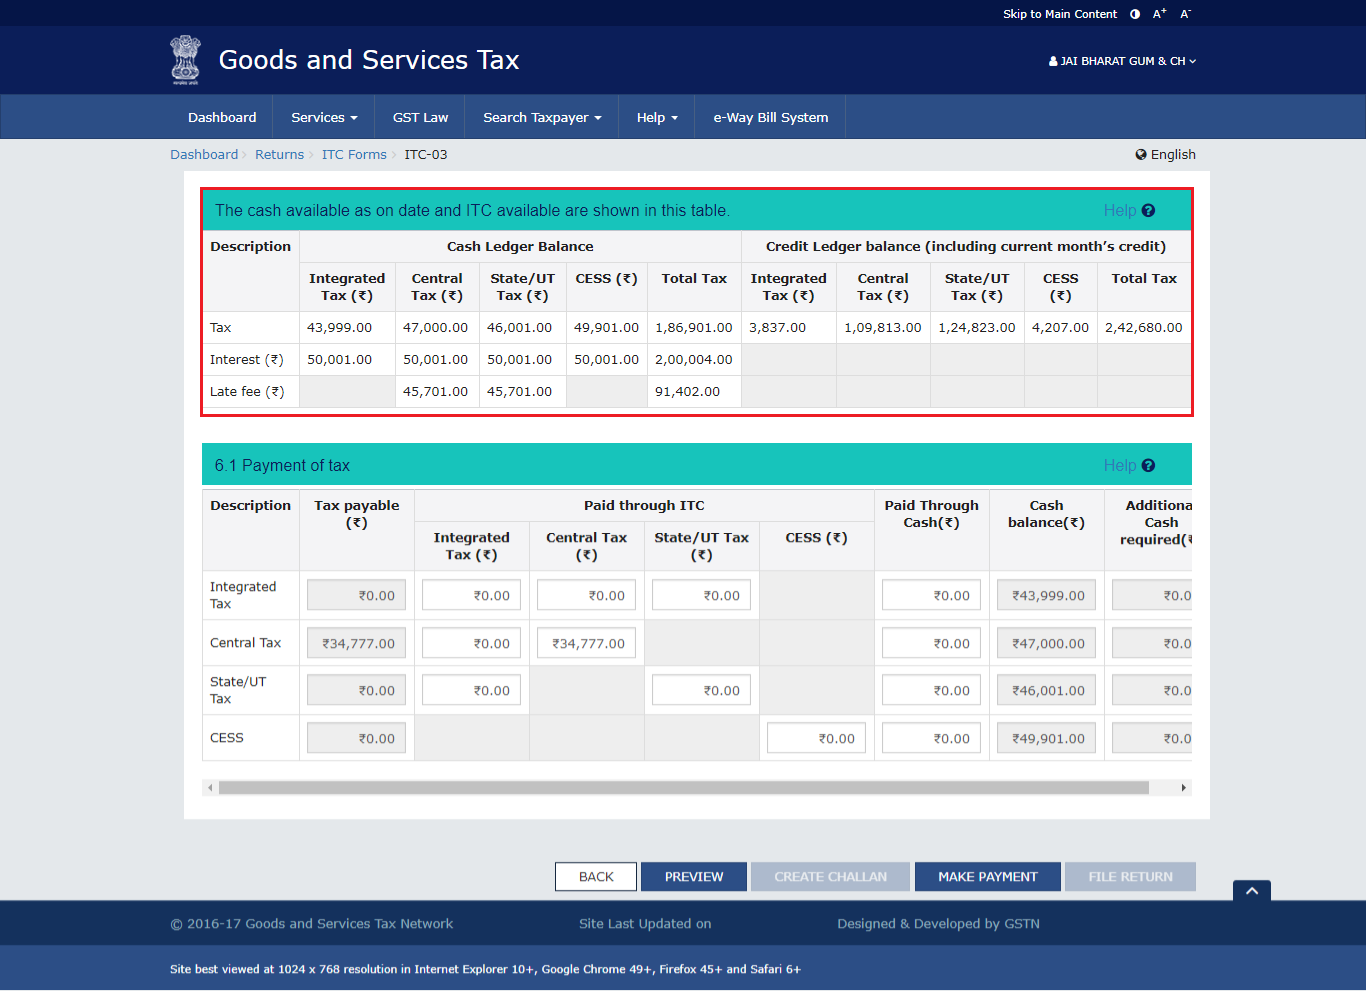
Task: Click help question icon in cash table header
Action: pos(1148,211)
